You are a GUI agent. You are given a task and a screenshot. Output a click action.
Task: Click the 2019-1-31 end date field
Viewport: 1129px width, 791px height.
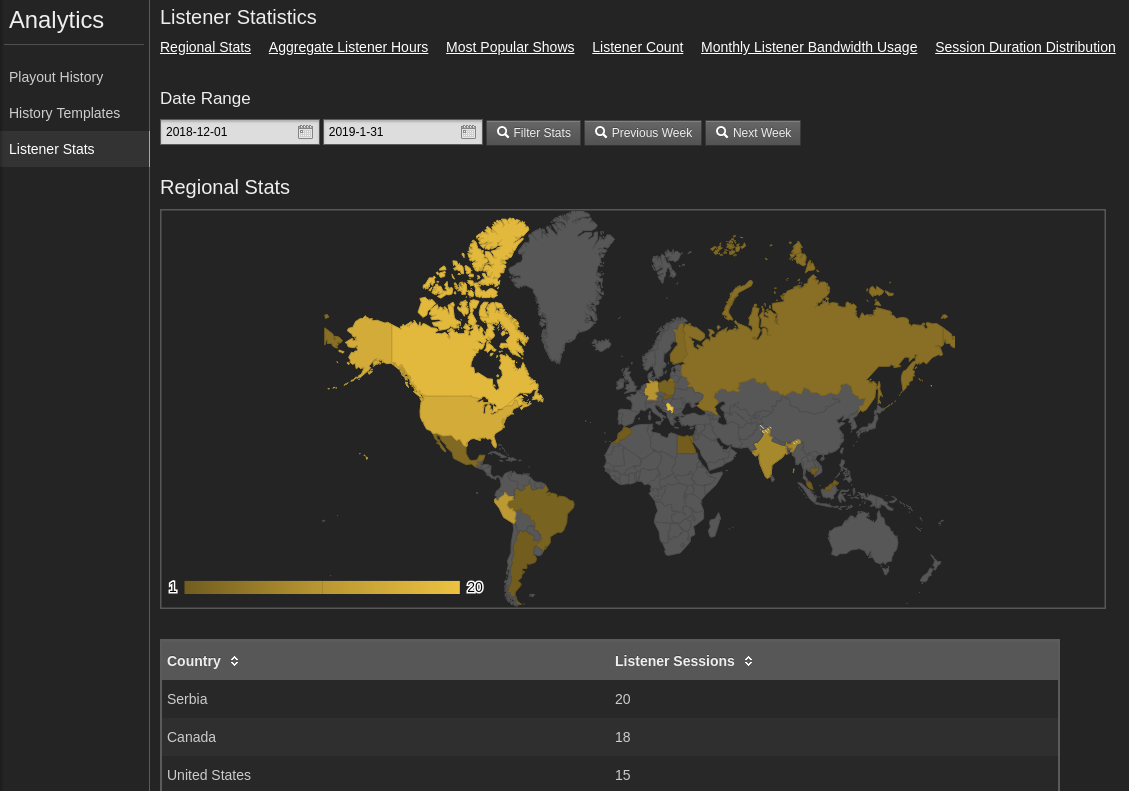tap(402, 132)
